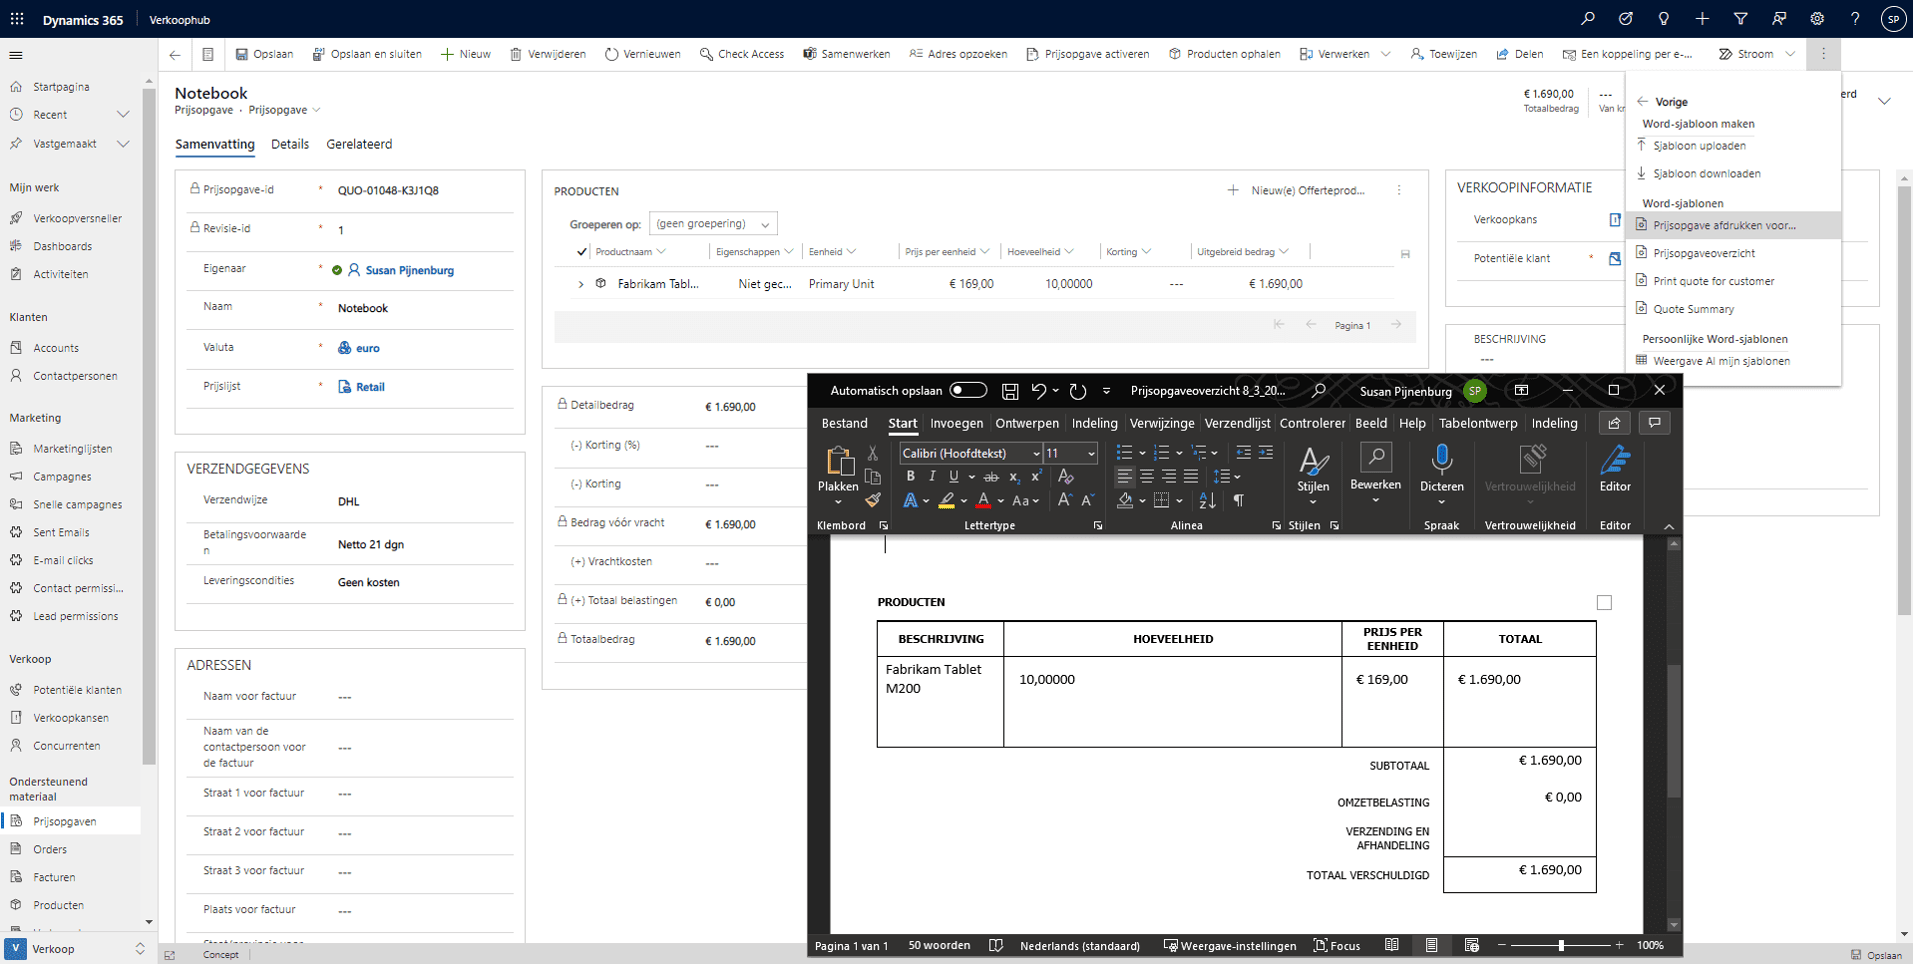Click the Subscript icon in Word
Screen dimensions: 1914x964
pyautogui.click(x=1014, y=477)
